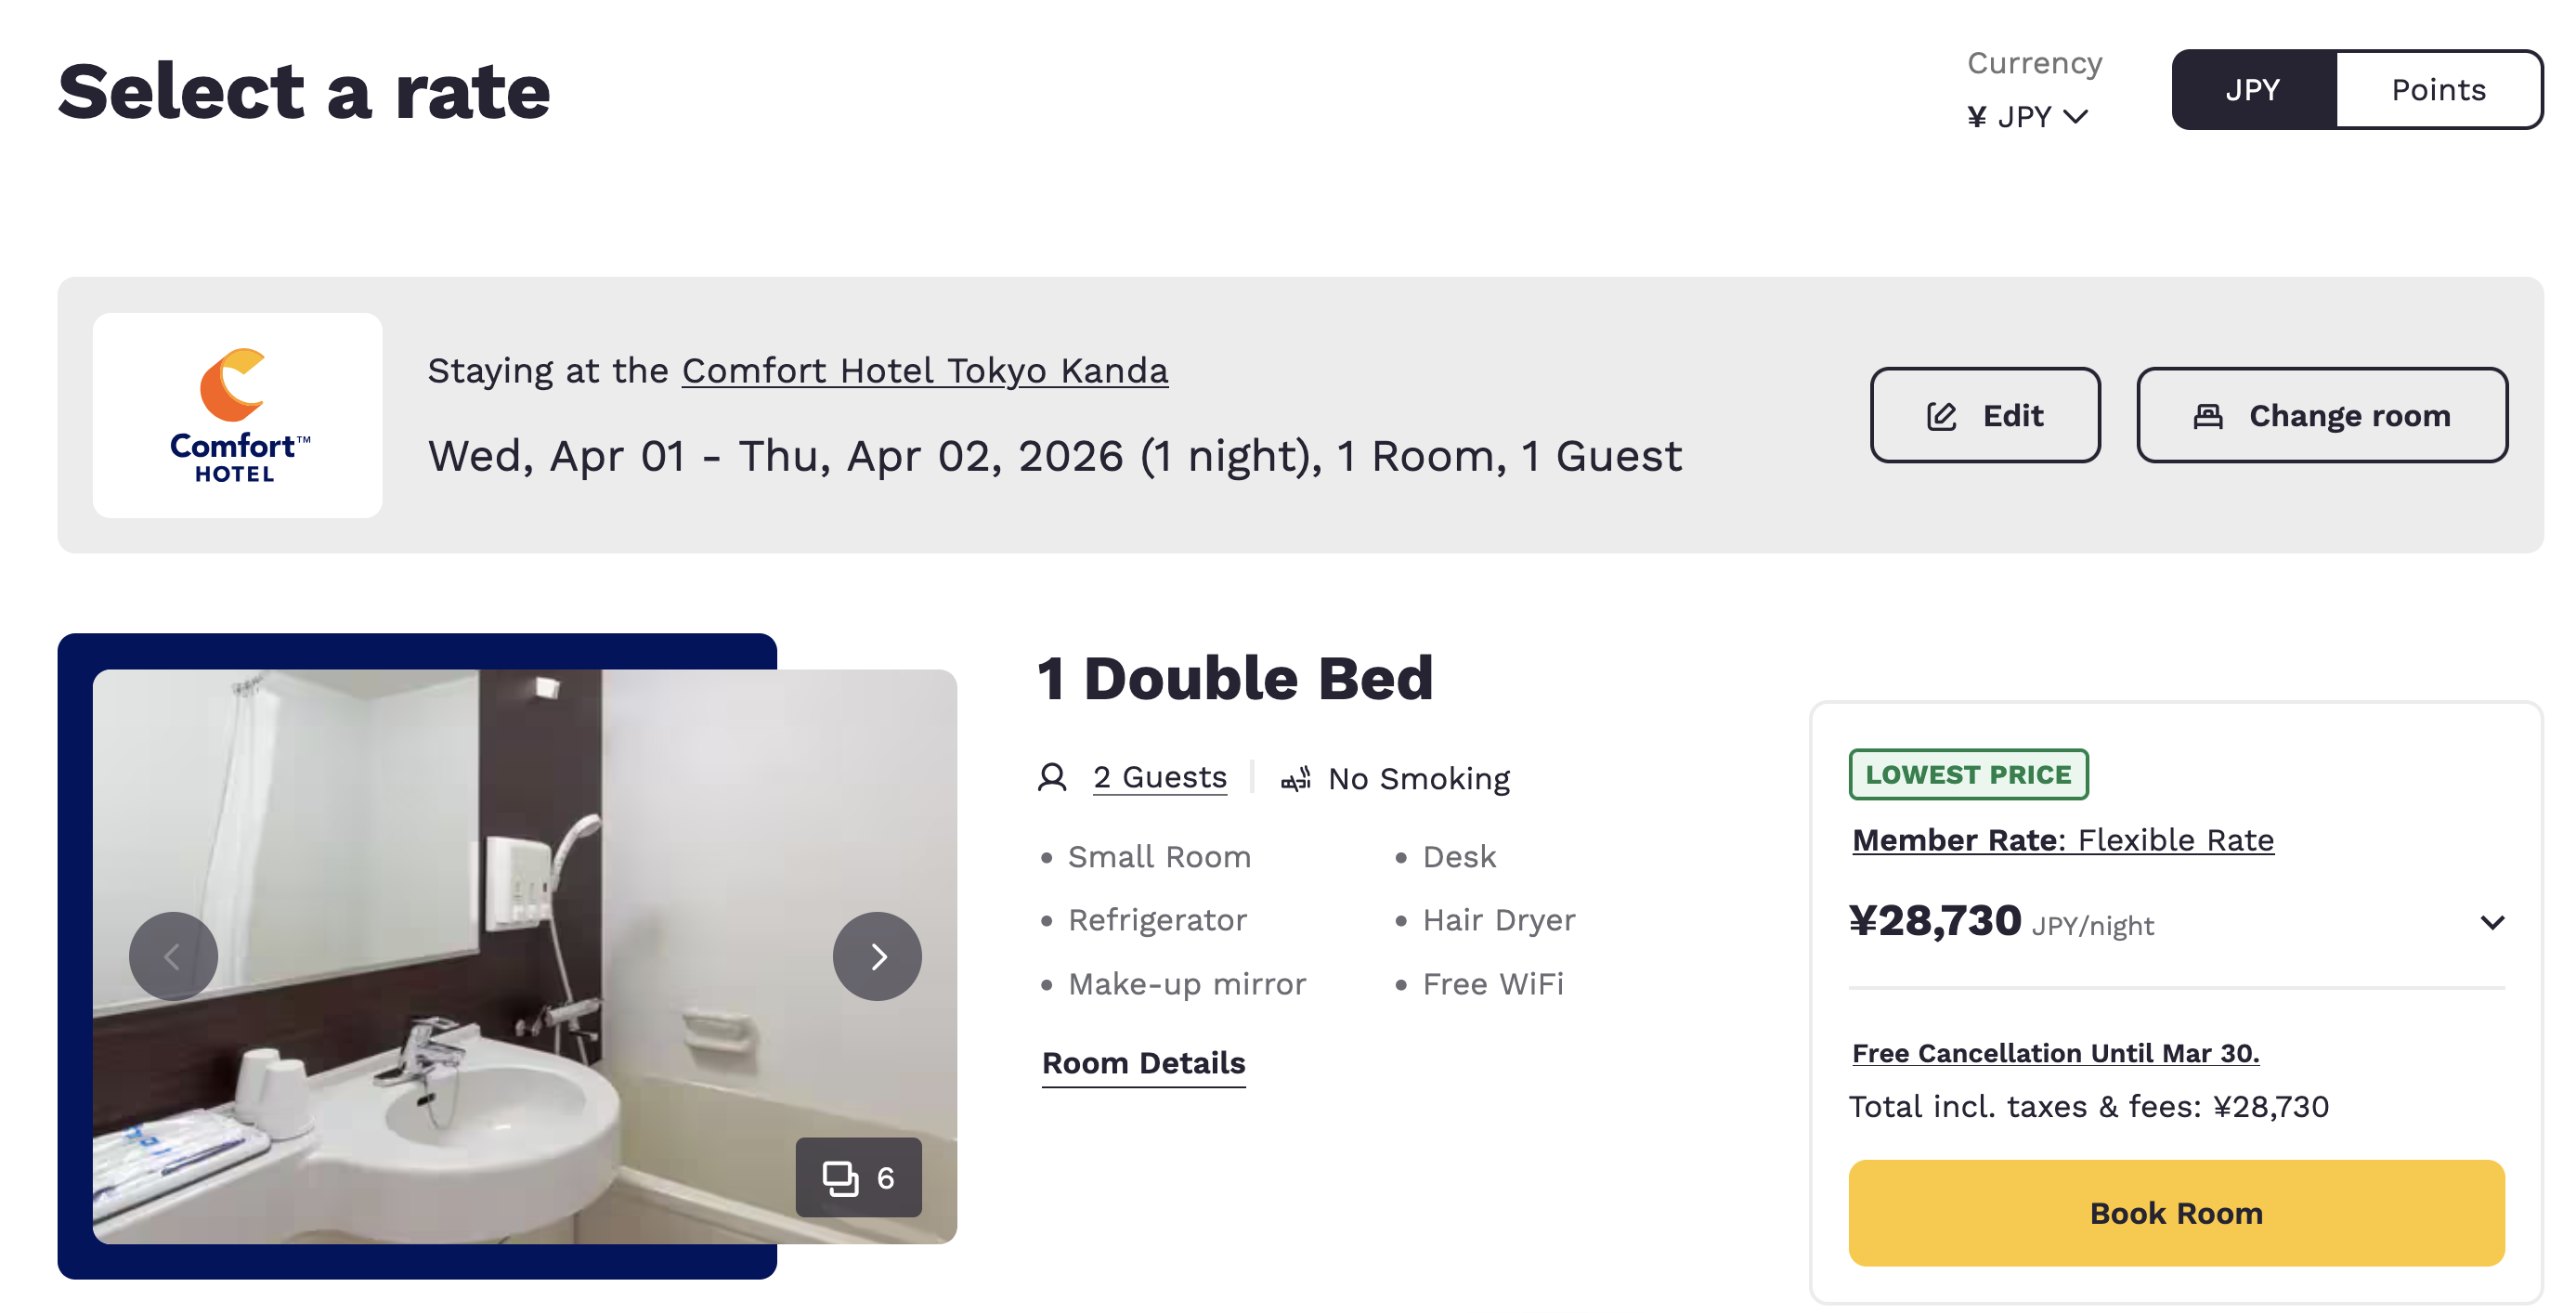Open the Comfort Hotel Tokyo Kanda link
2576x1313 pixels.
tap(923, 370)
